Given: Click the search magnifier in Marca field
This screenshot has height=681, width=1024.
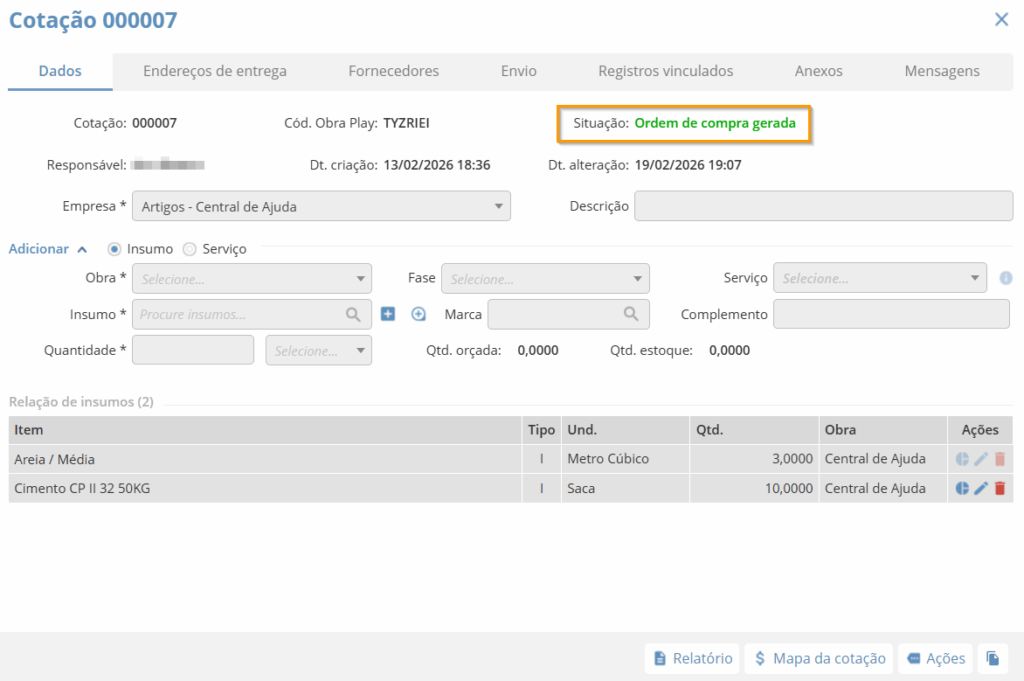Looking at the screenshot, I should (x=631, y=314).
